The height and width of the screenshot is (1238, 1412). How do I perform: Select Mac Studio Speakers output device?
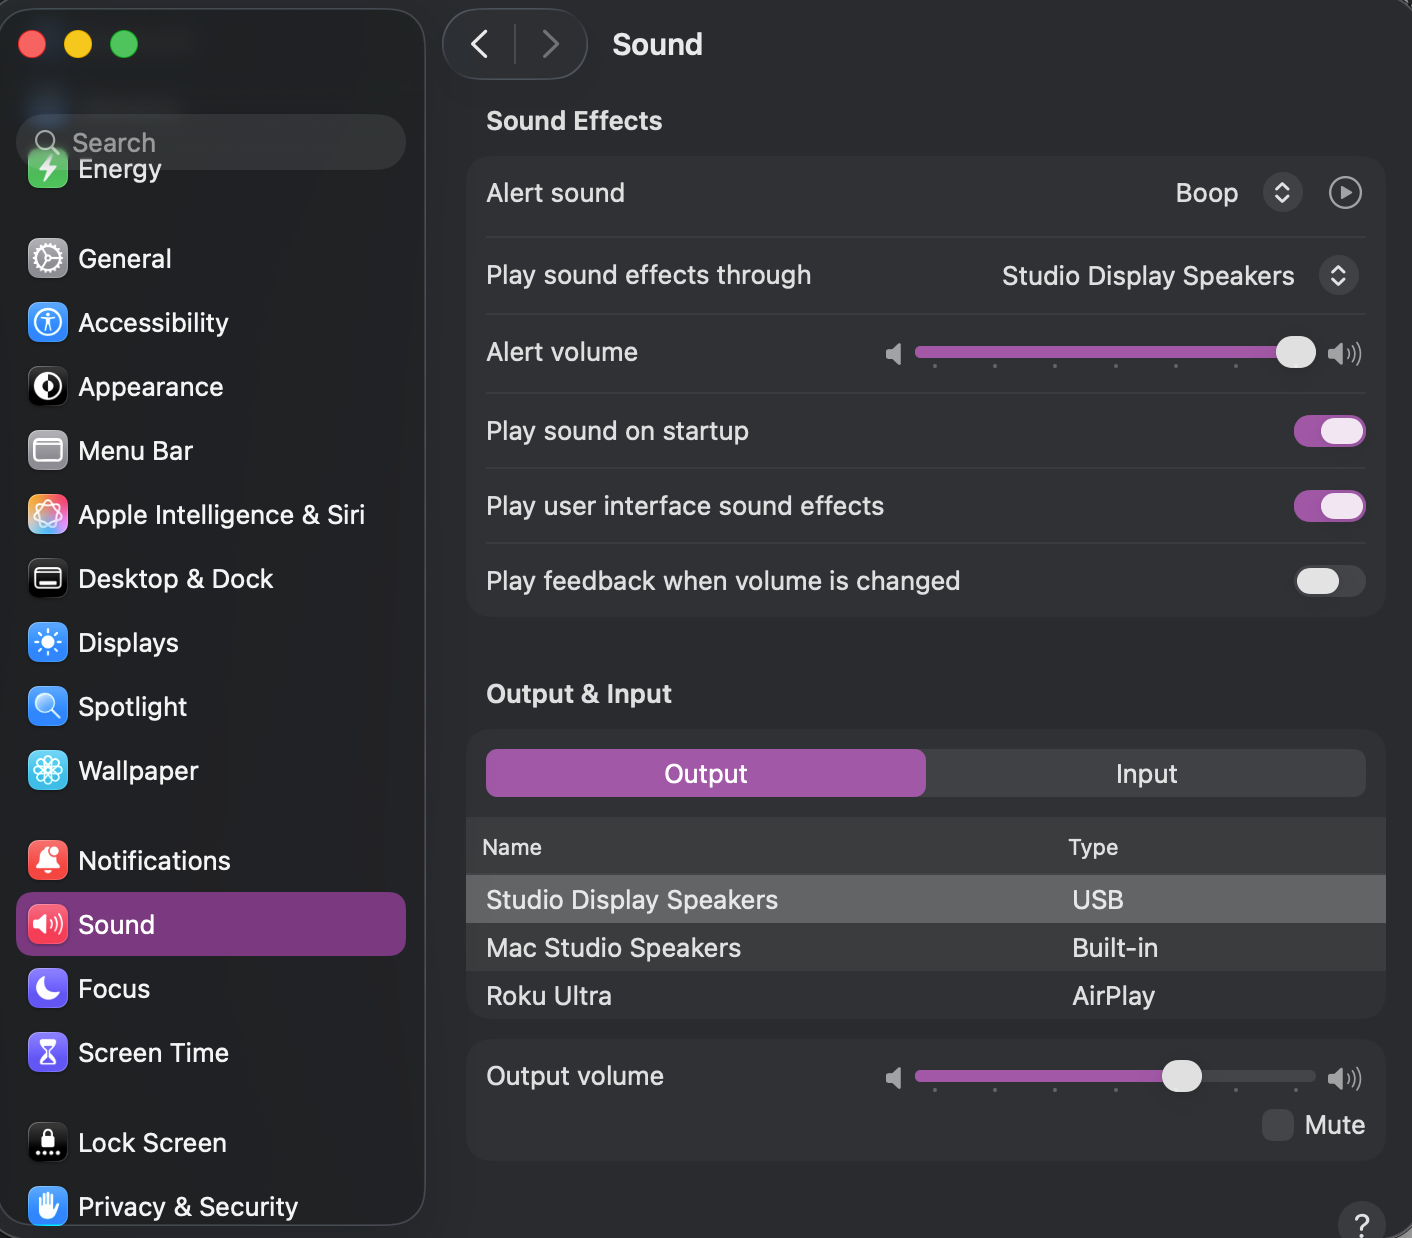point(613,948)
